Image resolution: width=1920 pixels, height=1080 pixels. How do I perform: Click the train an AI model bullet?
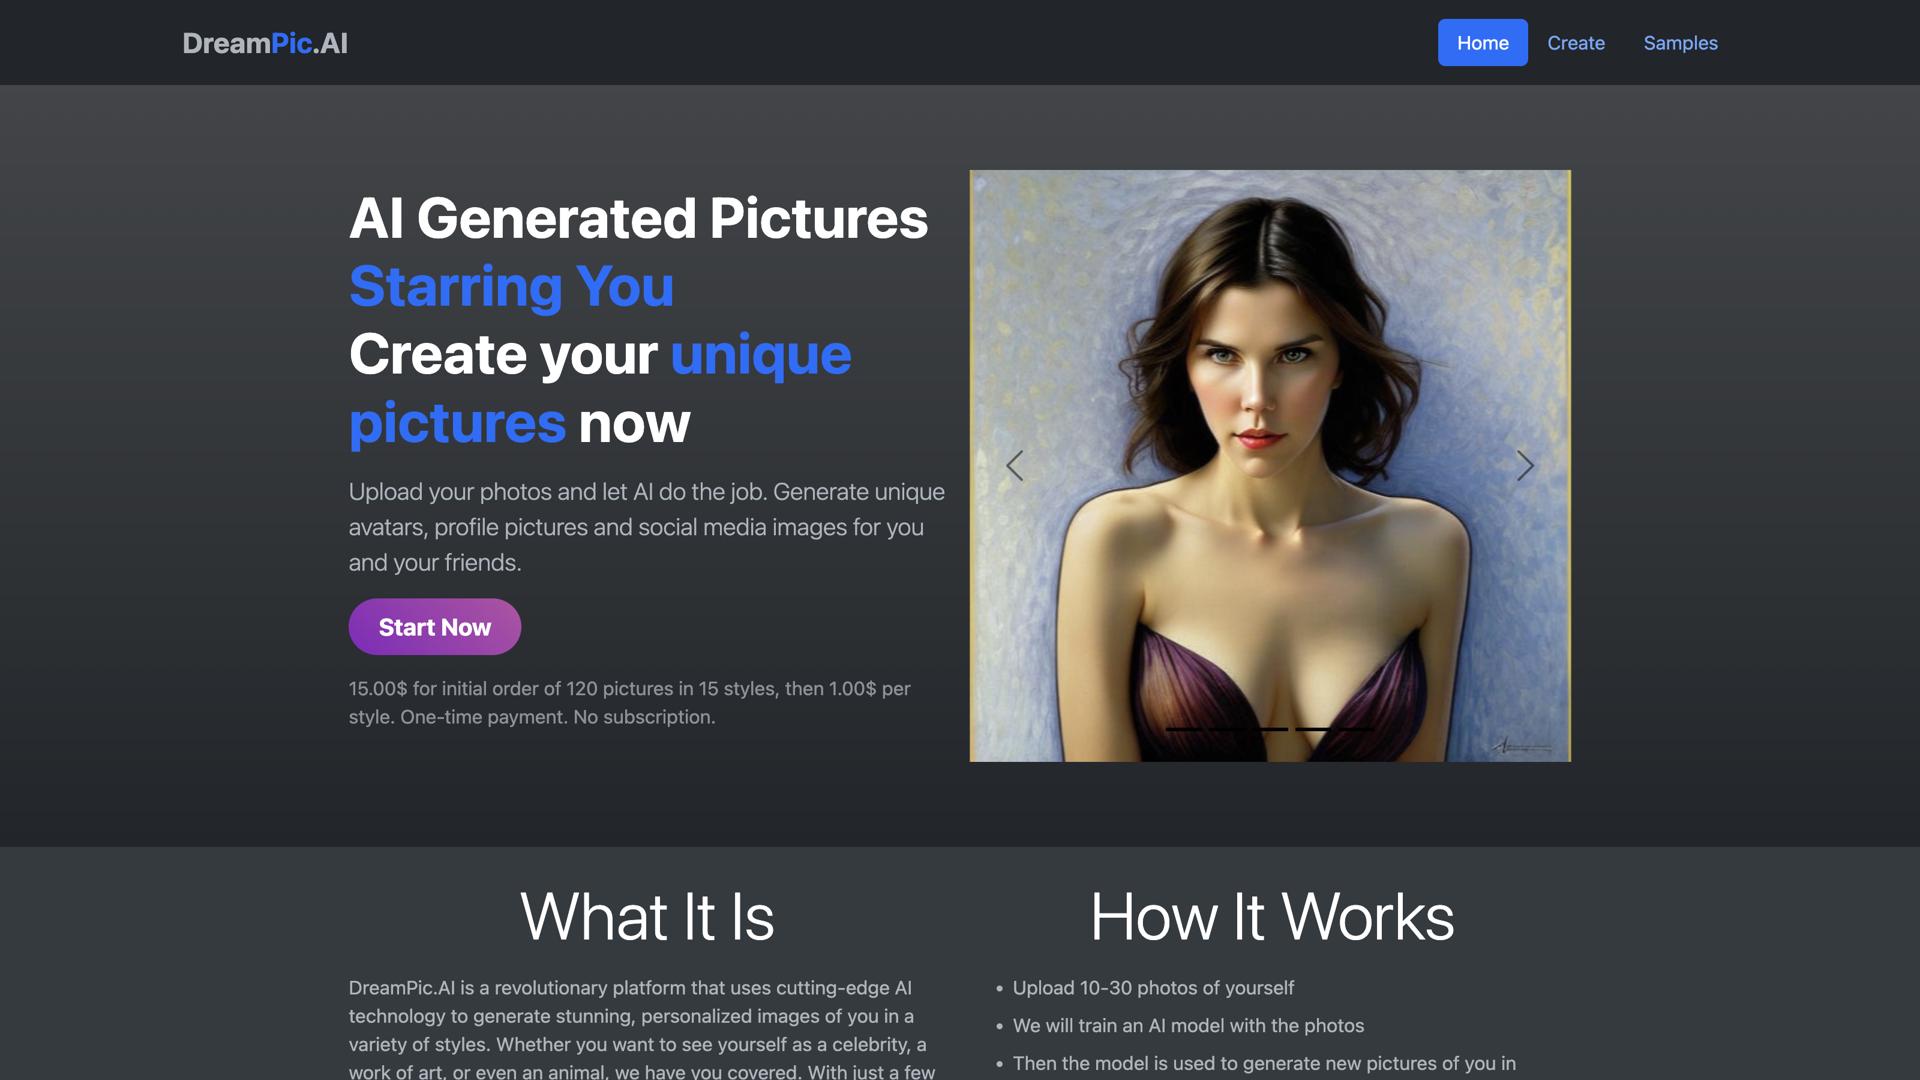click(x=1187, y=1026)
